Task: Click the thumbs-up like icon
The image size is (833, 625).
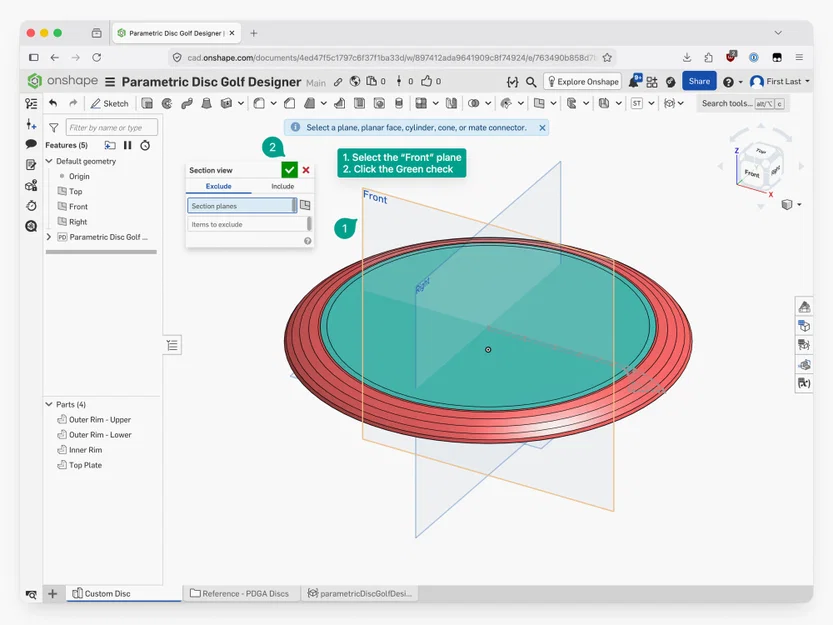Action: point(427,81)
